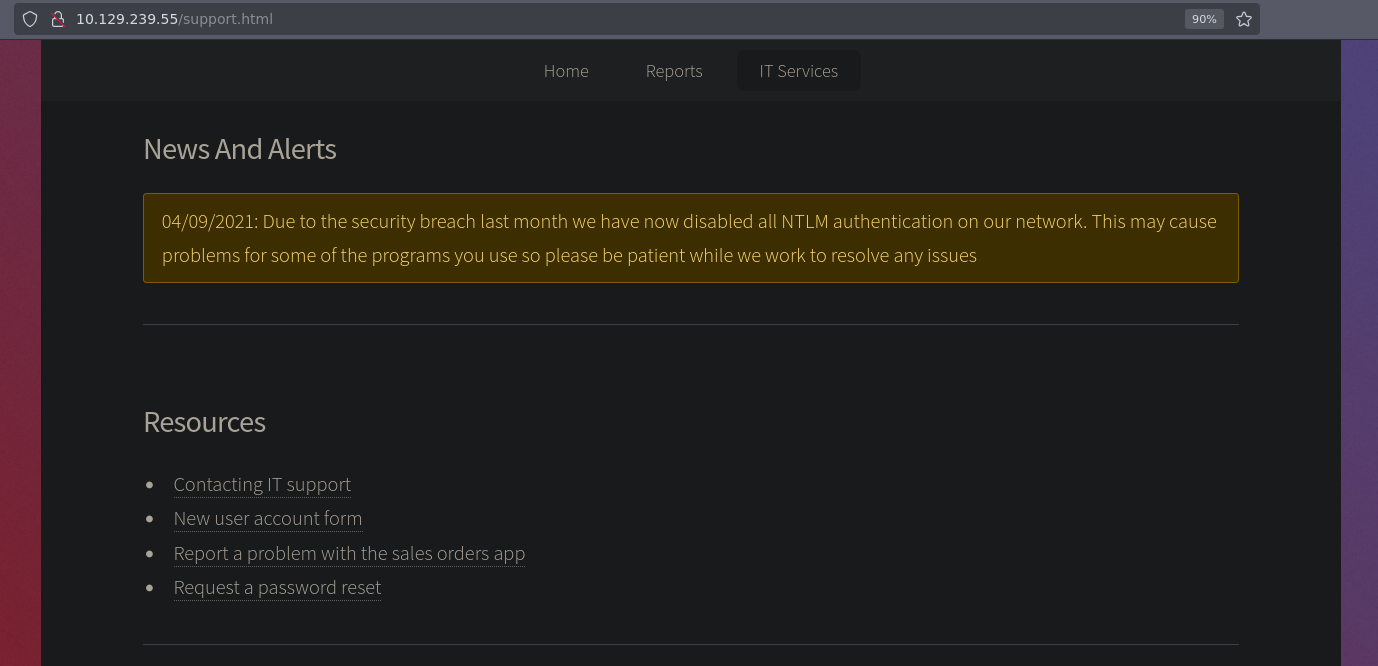The height and width of the screenshot is (666, 1378).
Task: Click the 04/09/2021 date in the alert
Action: [x=209, y=222]
